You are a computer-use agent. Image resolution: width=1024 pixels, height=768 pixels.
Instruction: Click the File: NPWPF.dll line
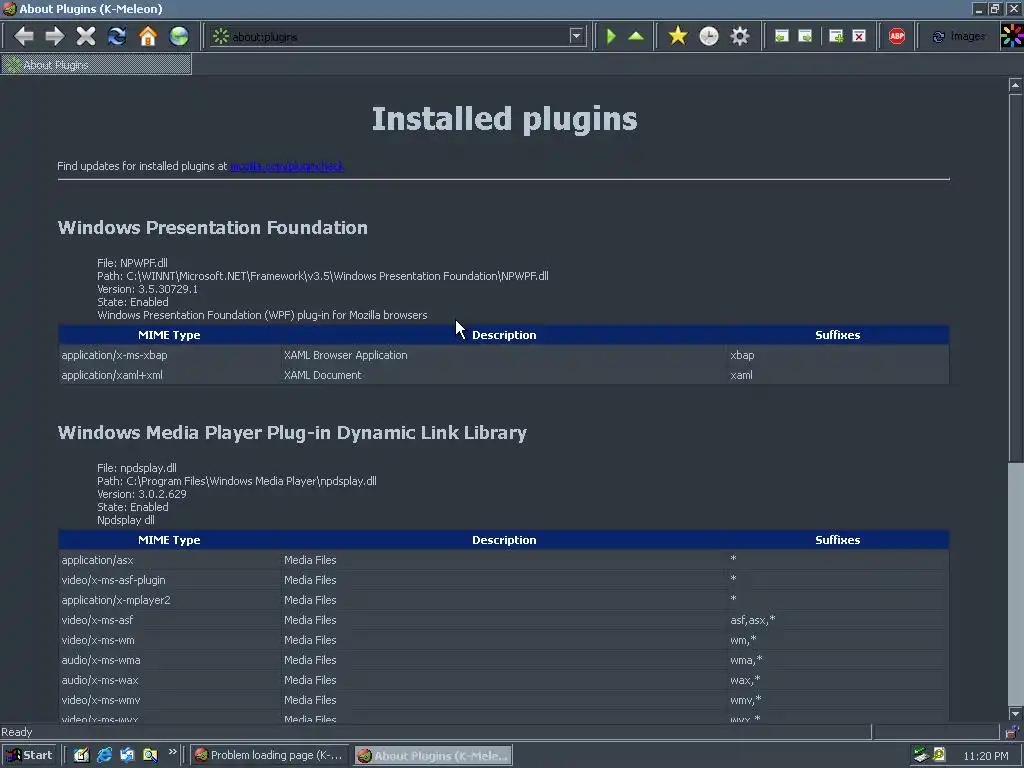132,263
